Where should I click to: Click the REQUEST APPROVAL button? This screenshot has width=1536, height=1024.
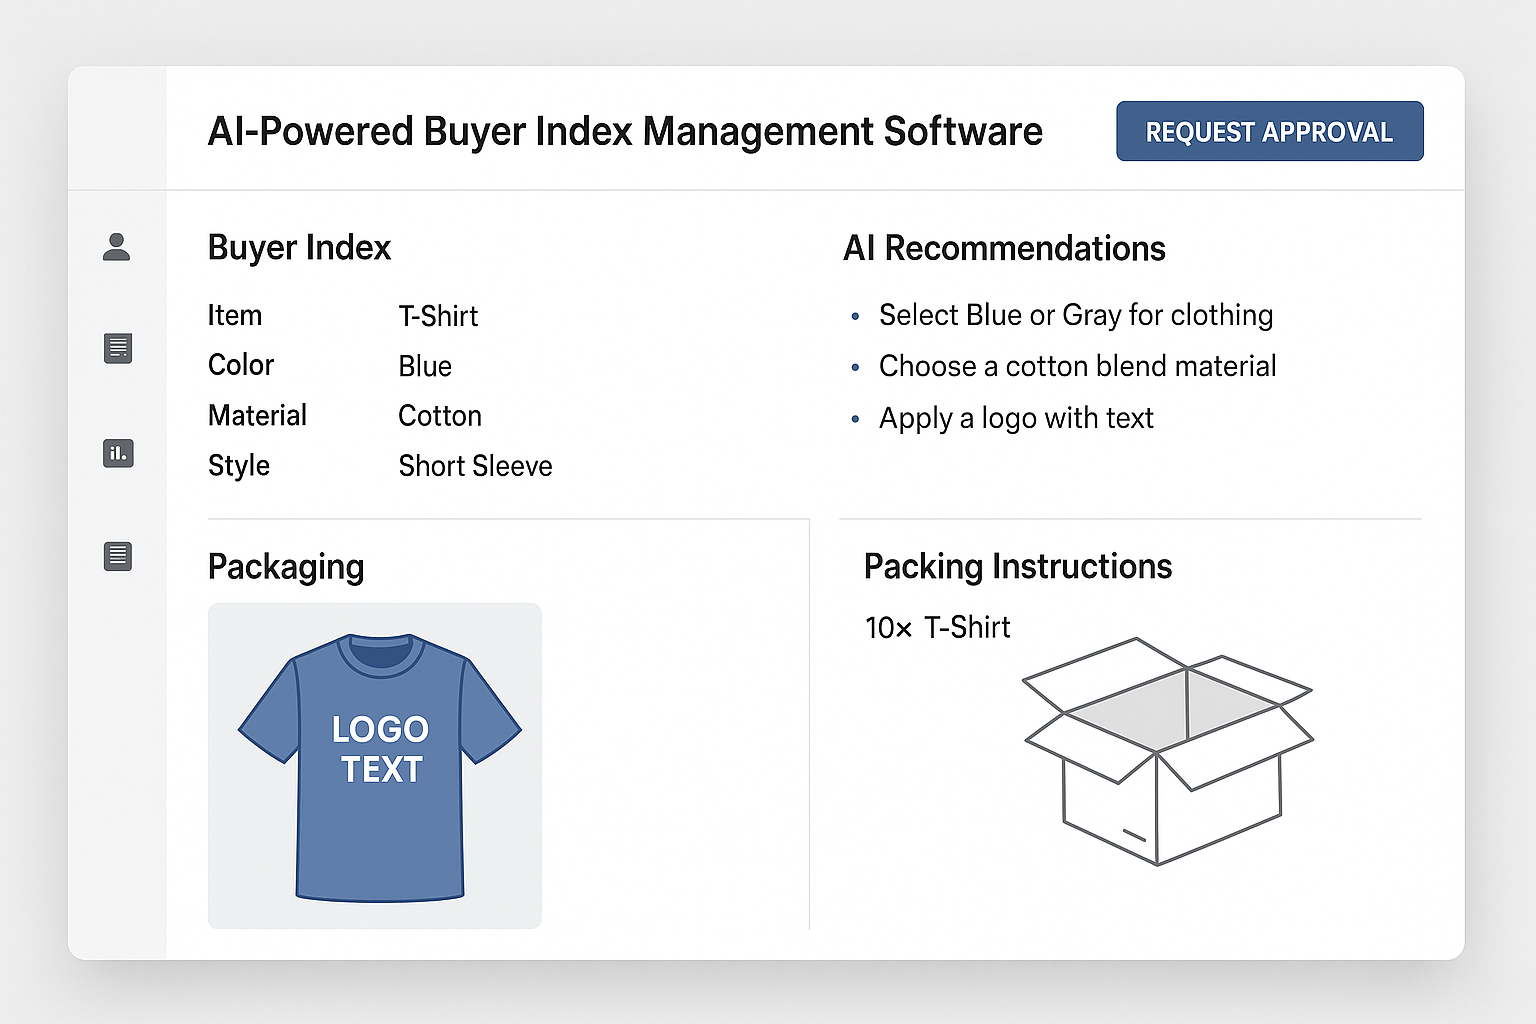(x=1269, y=131)
